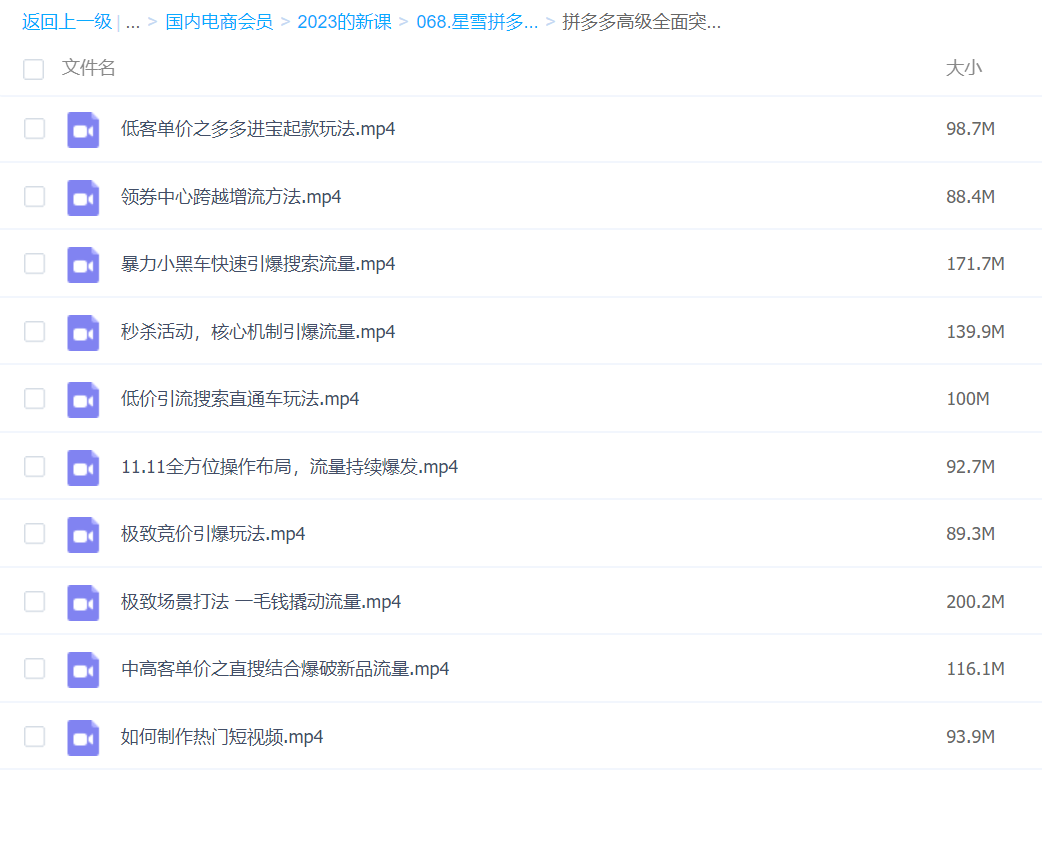Click video icon for 领券中心跨越增流方法.mp4
The width and height of the screenshot is (1042, 852).
pyautogui.click(x=83, y=197)
